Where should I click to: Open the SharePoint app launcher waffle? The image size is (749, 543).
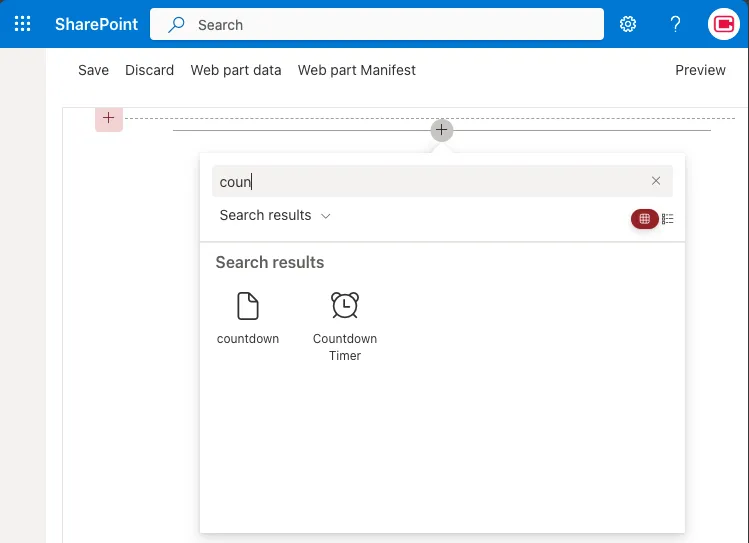pos(22,24)
